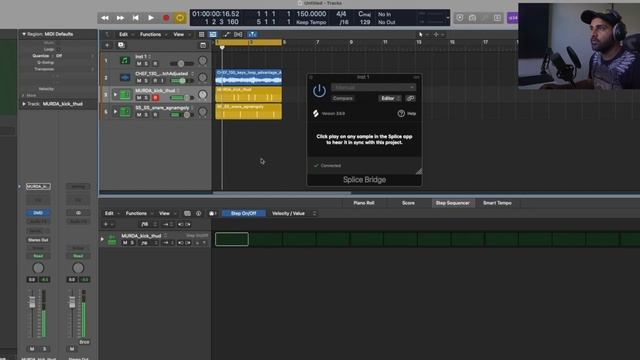Click the pattern browser icon in Step Sequencer
The width and height of the screenshot is (640, 360).
(x=187, y=213)
